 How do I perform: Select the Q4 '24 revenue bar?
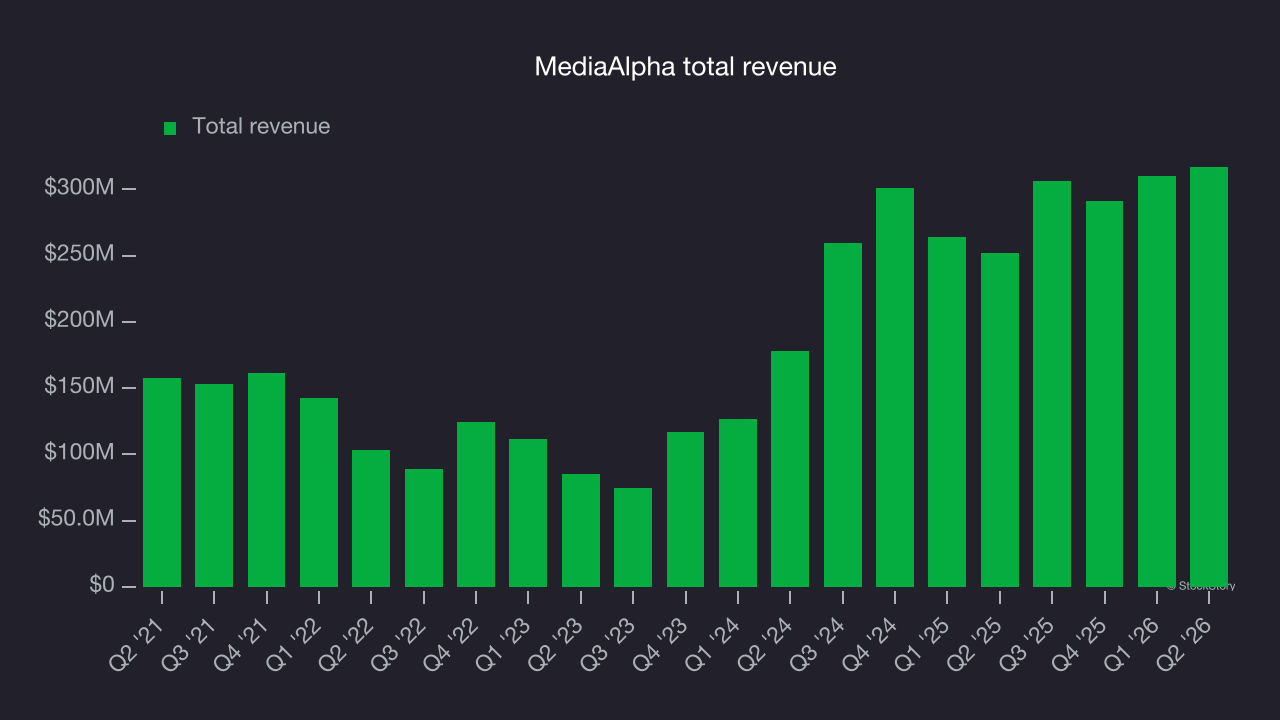pyautogui.click(x=895, y=387)
